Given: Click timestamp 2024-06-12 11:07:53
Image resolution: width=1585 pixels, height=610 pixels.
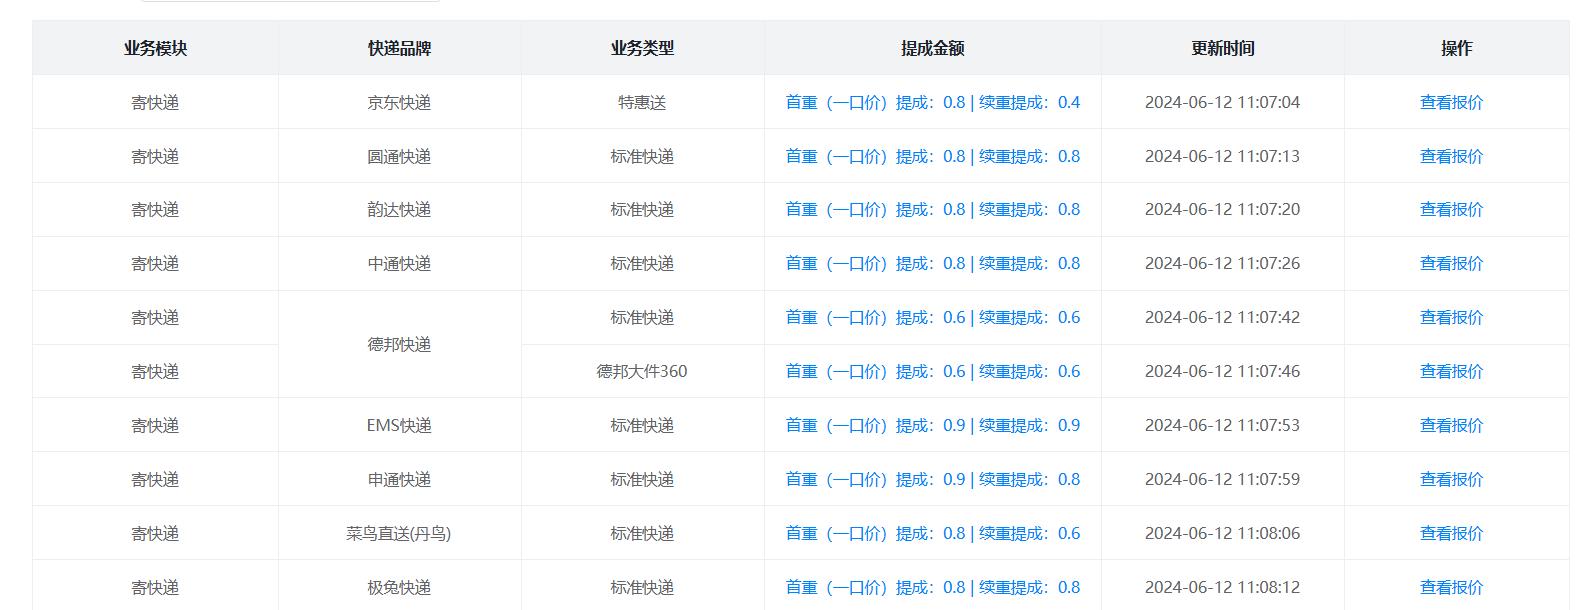Looking at the screenshot, I should [x=1222, y=425].
